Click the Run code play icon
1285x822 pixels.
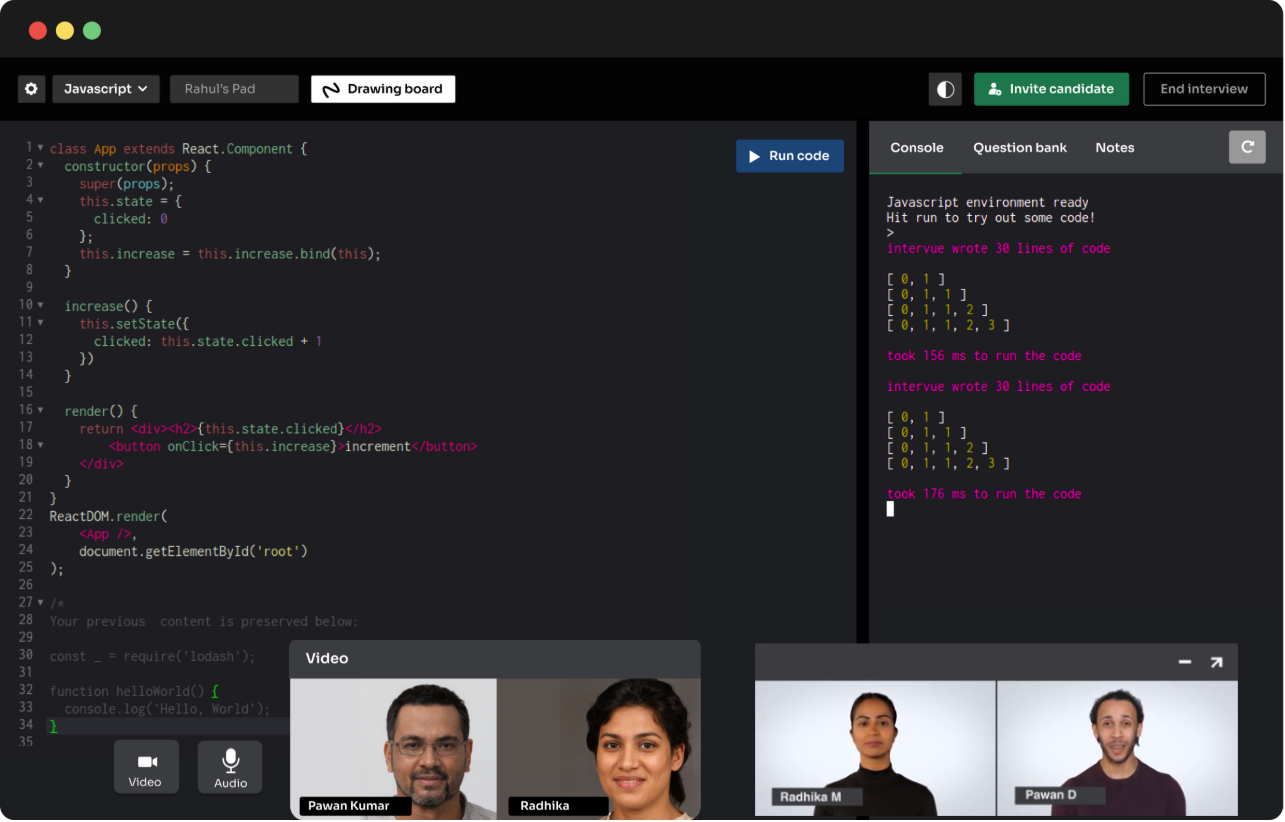(753, 155)
